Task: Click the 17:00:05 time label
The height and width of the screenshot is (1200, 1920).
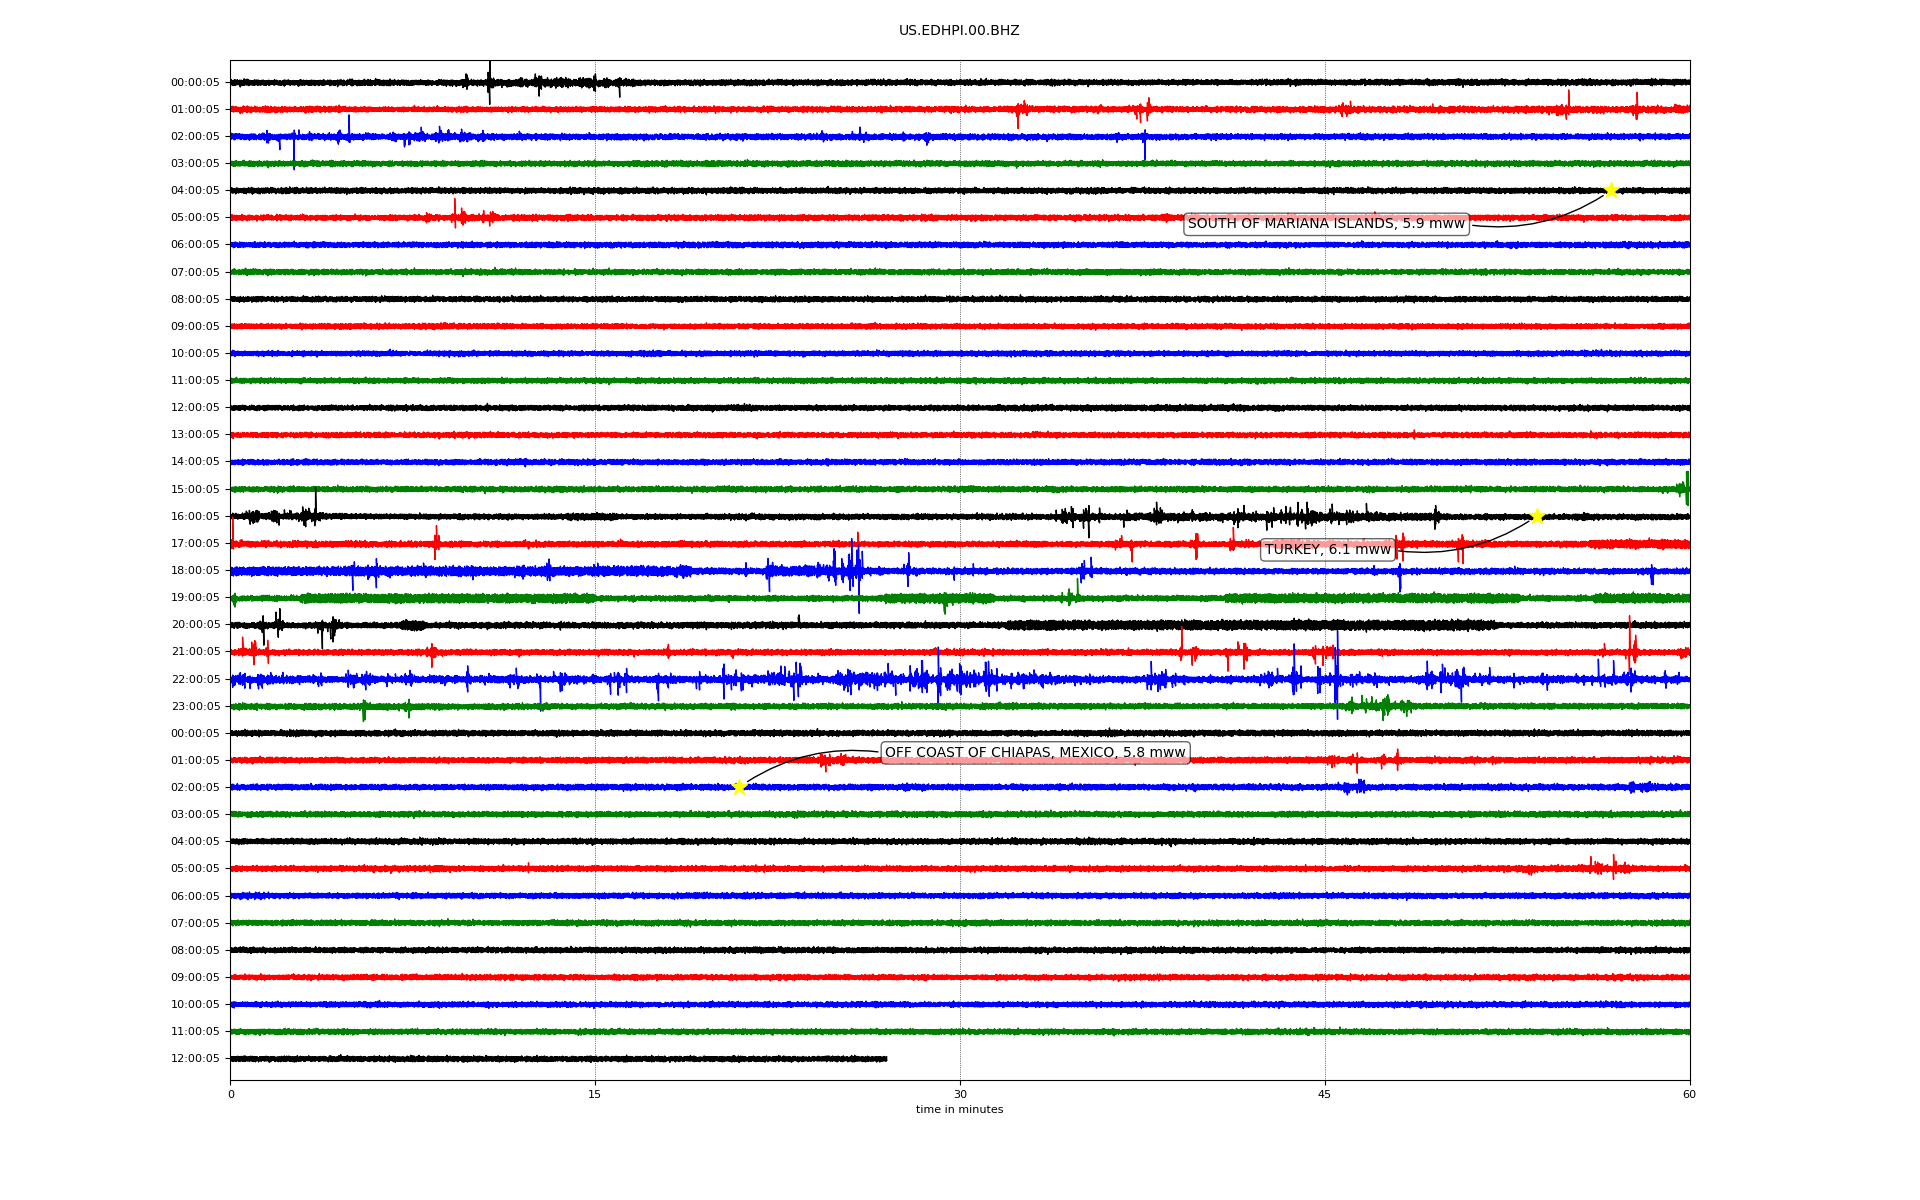Action: (195, 543)
